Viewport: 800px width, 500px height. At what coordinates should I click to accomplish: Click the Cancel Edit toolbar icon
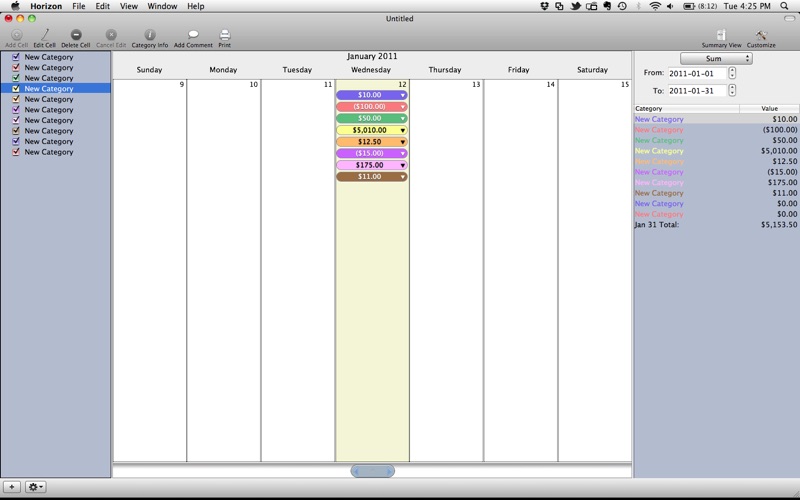(111, 35)
